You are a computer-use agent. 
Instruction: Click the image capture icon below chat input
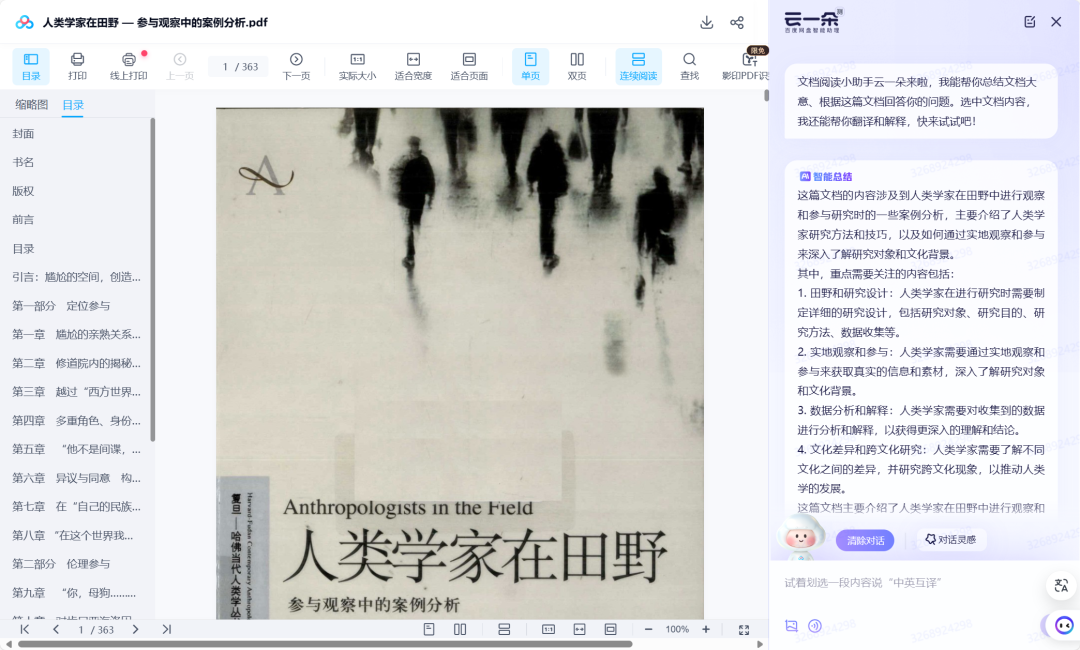coord(791,625)
